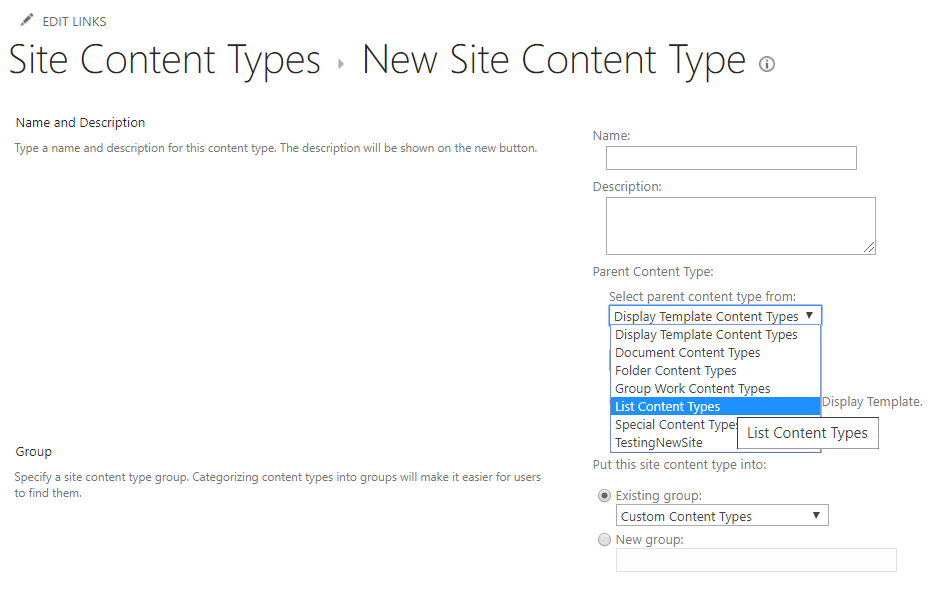Click the pencil icon beside EDIT LINKS
940x595 pixels.
click(x=26, y=20)
